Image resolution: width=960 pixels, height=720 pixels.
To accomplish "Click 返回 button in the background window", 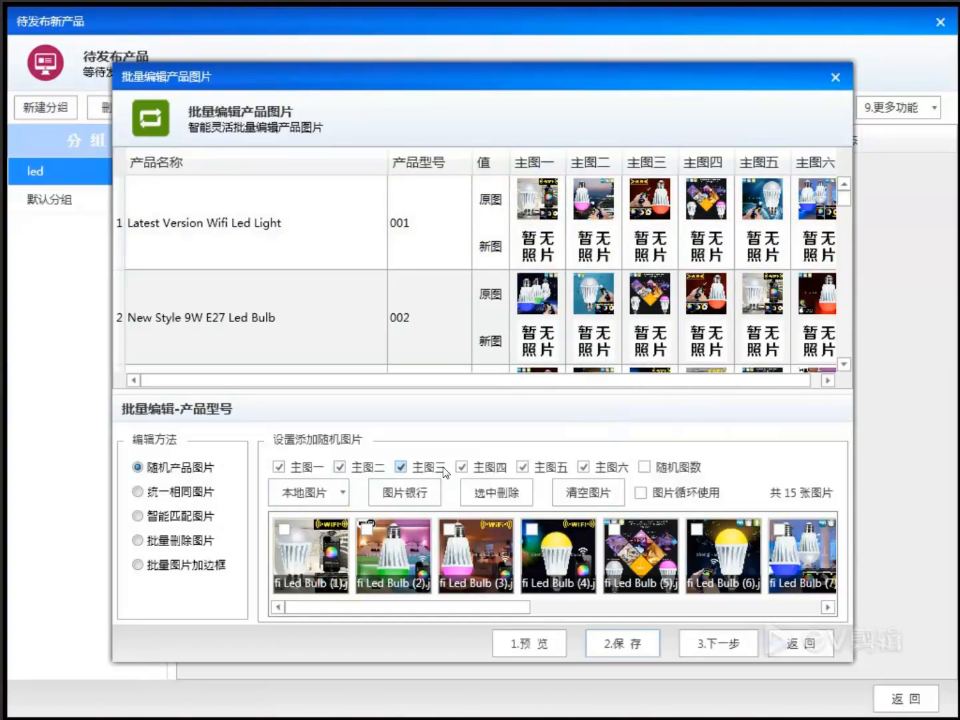I will point(906,699).
